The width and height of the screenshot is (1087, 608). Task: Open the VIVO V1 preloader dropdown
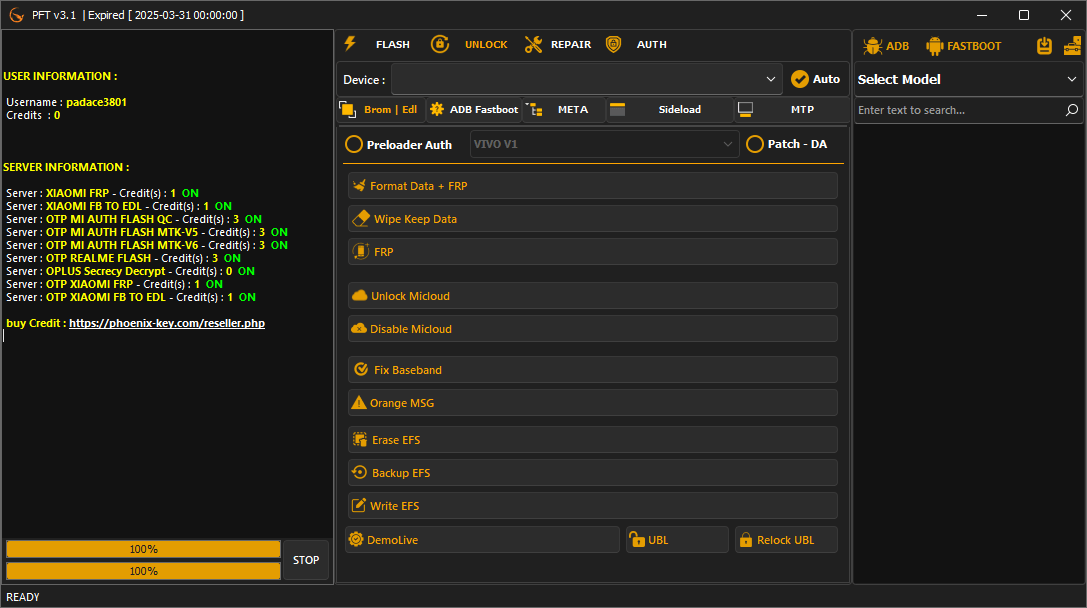(x=604, y=144)
